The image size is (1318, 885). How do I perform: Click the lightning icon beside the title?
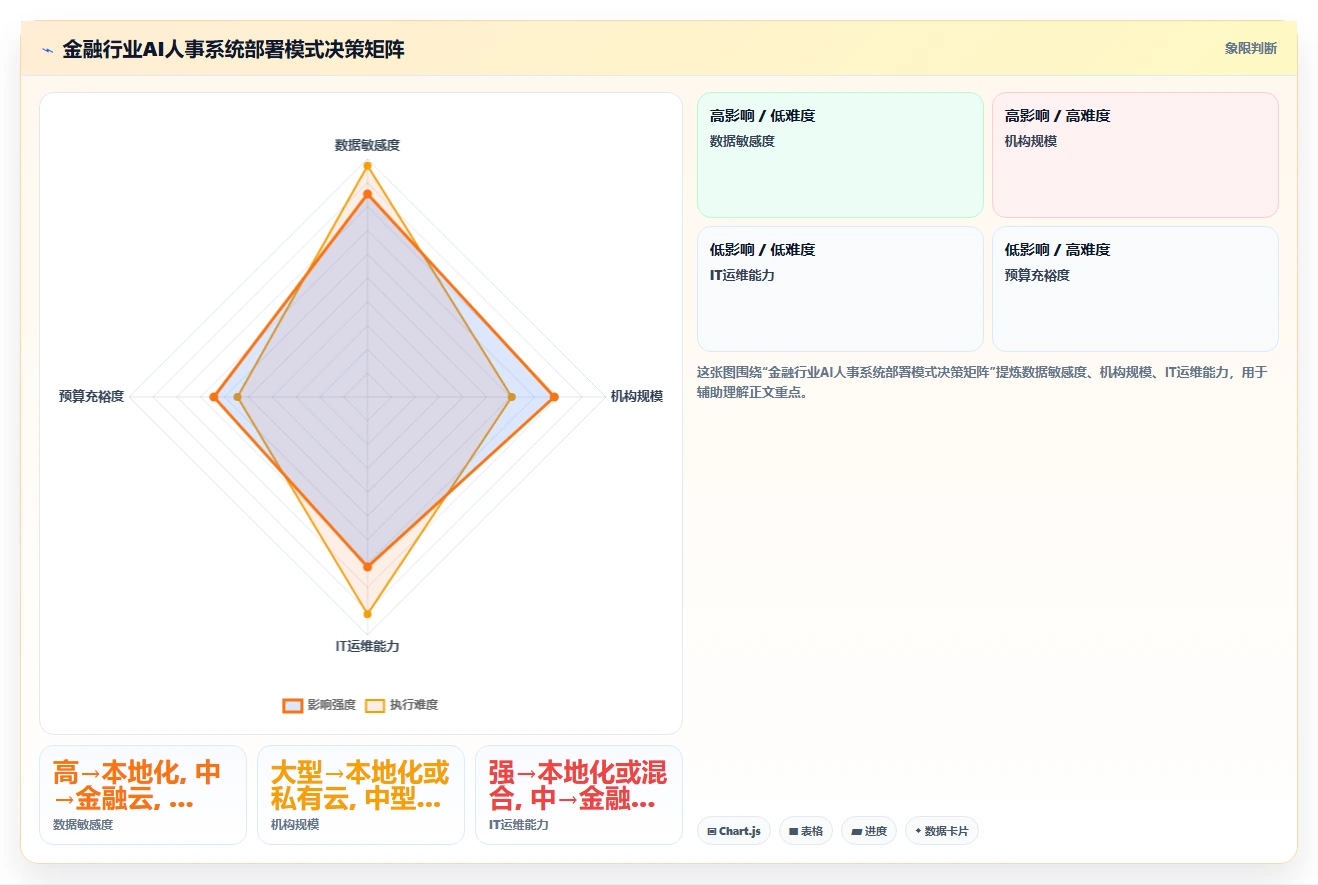[x=47, y=49]
